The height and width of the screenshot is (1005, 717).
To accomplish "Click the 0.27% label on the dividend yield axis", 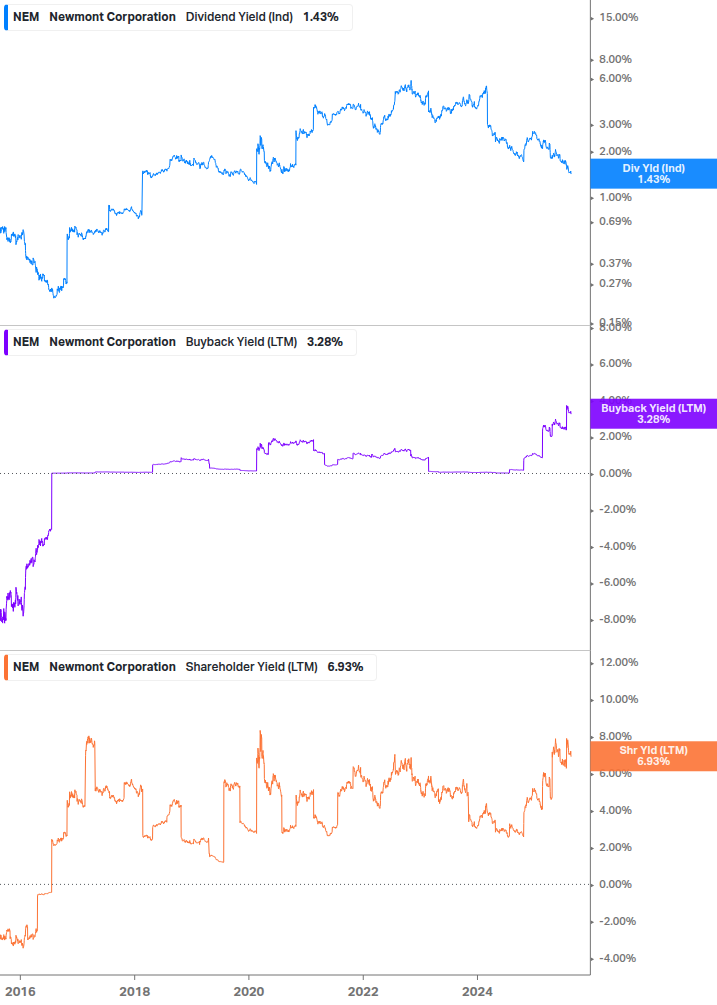I will 615,283.
